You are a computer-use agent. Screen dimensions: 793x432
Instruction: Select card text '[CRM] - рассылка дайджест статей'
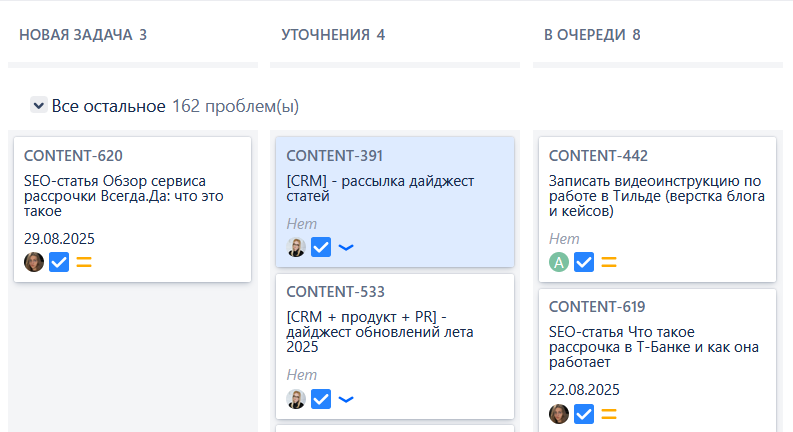[x=380, y=188]
